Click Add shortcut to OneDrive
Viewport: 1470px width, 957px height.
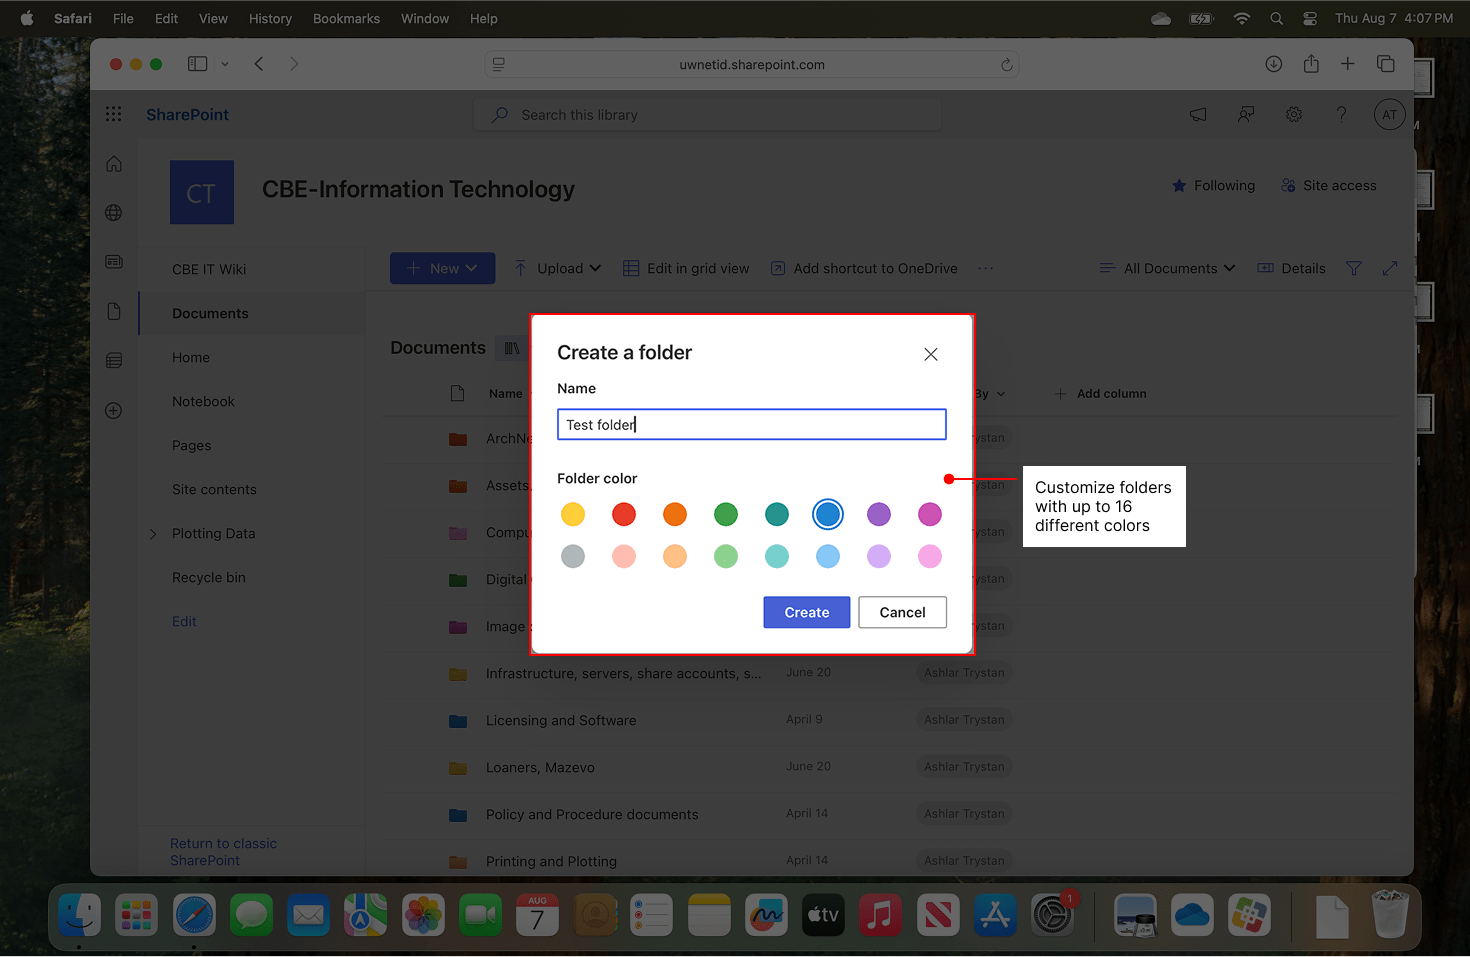pyautogui.click(x=862, y=268)
